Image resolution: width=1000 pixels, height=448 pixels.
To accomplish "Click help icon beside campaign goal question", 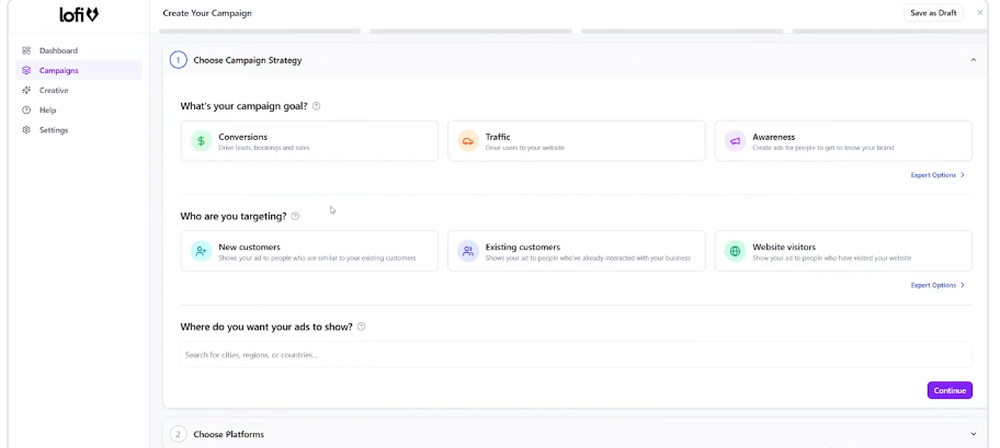I will 317,106.
